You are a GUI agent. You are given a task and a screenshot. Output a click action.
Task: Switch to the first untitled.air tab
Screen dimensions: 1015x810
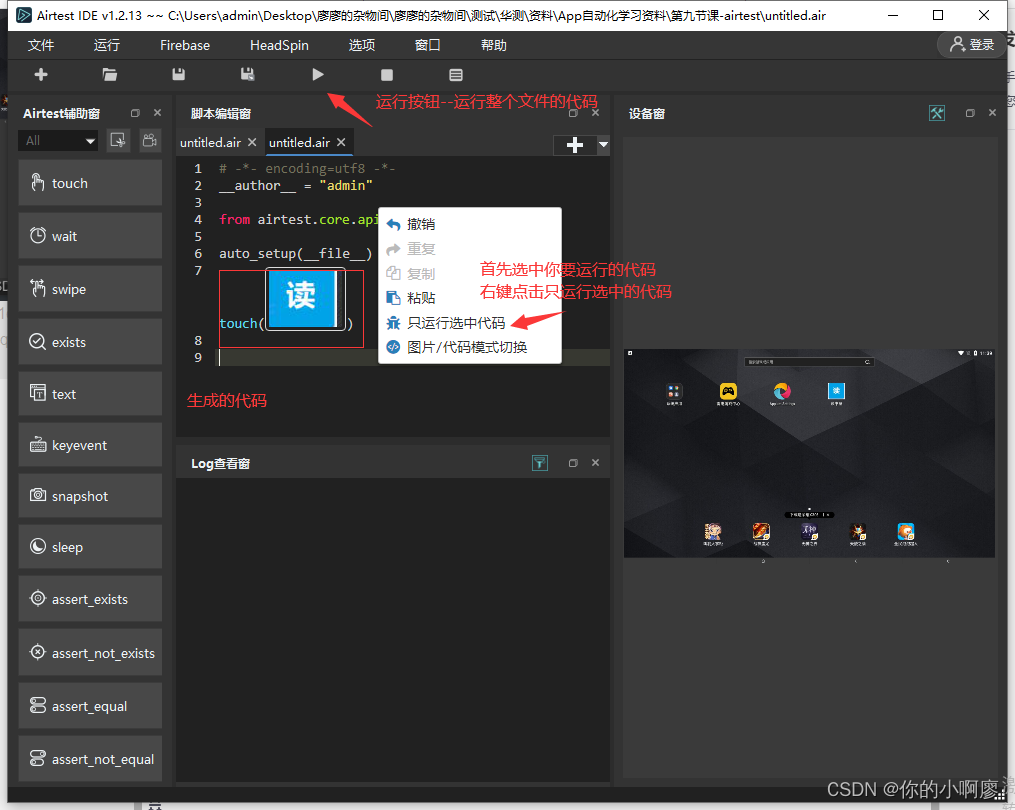(210, 142)
